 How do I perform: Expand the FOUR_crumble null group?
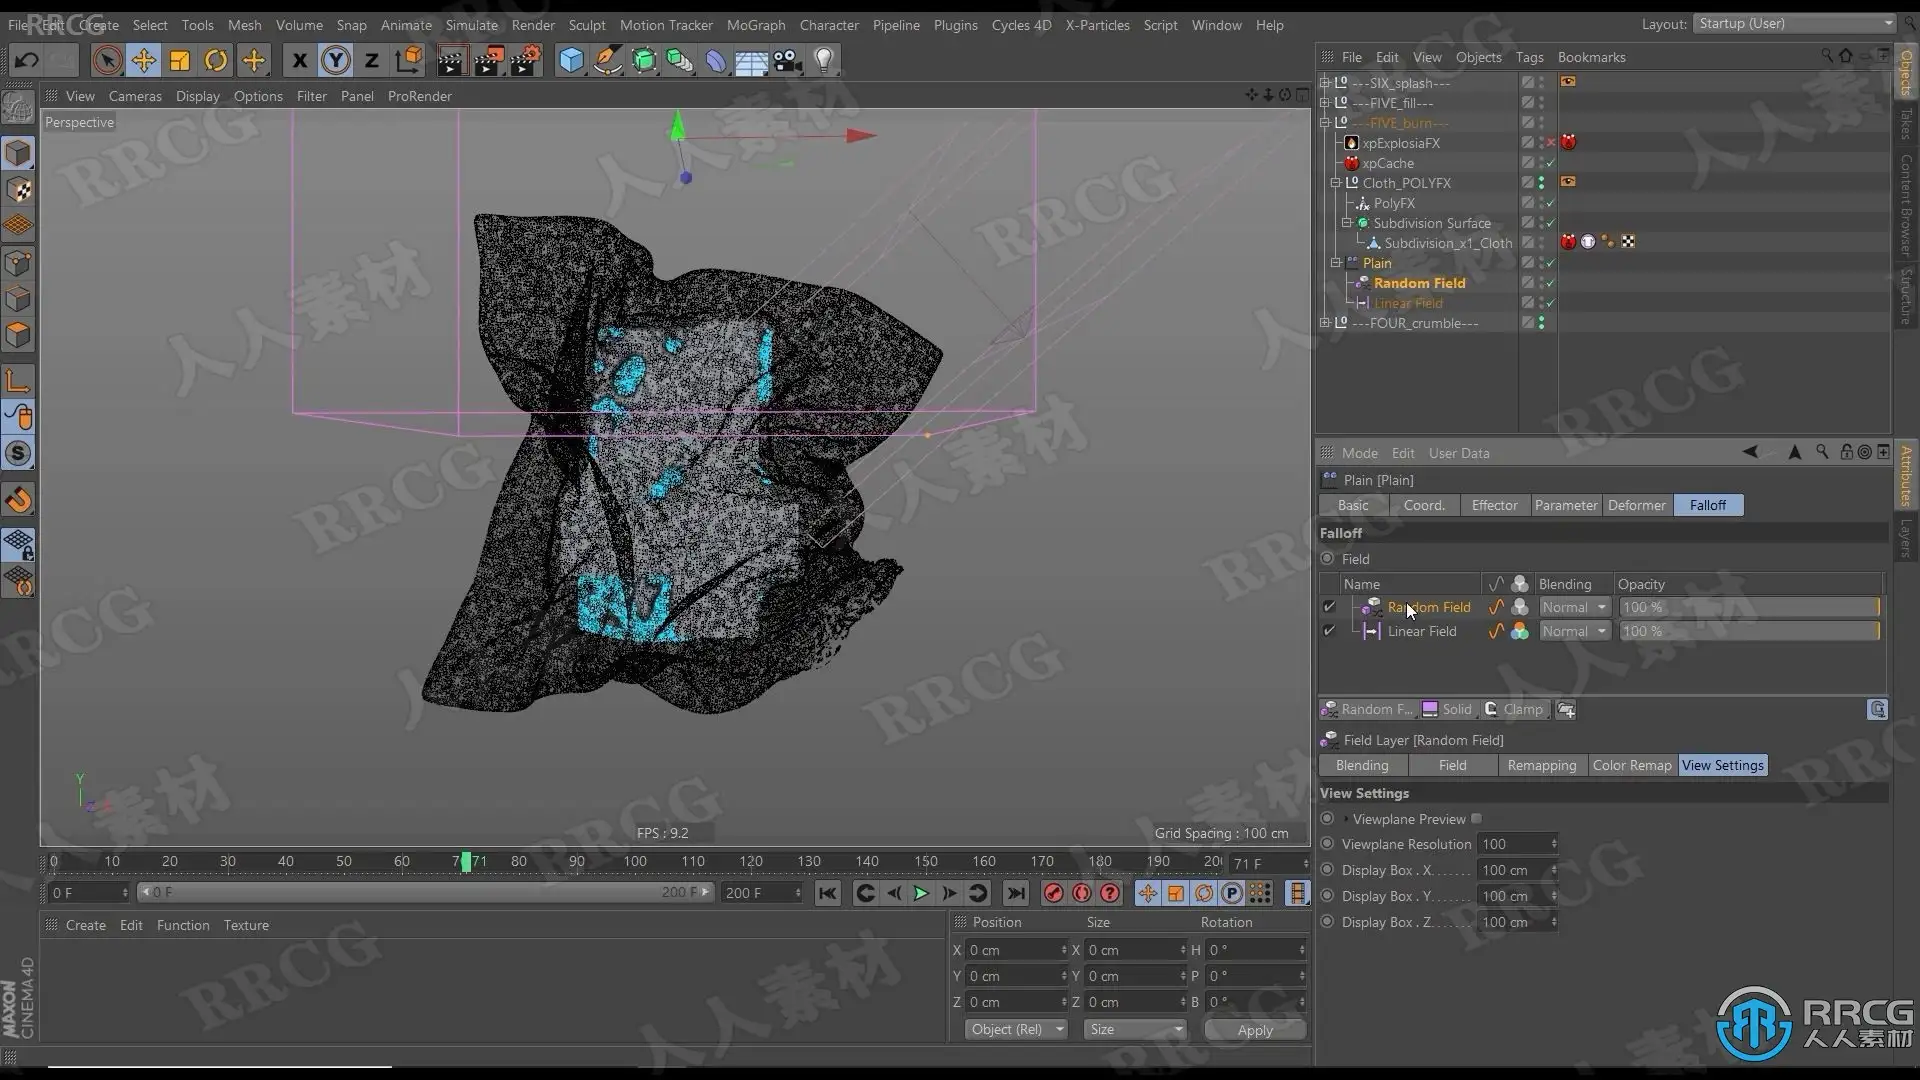pyautogui.click(x=1325, y=323)
